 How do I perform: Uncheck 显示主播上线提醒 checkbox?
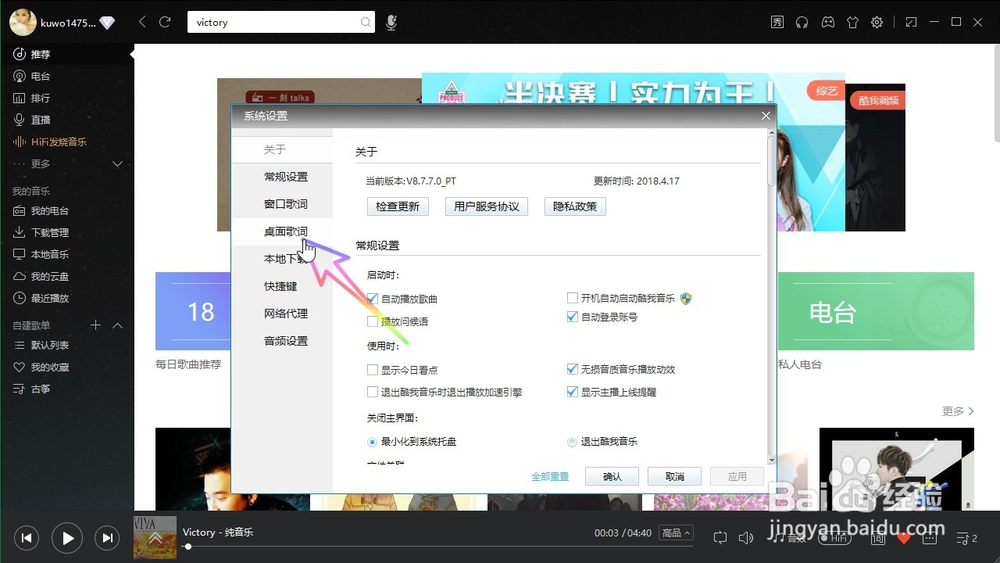point(572,391)
